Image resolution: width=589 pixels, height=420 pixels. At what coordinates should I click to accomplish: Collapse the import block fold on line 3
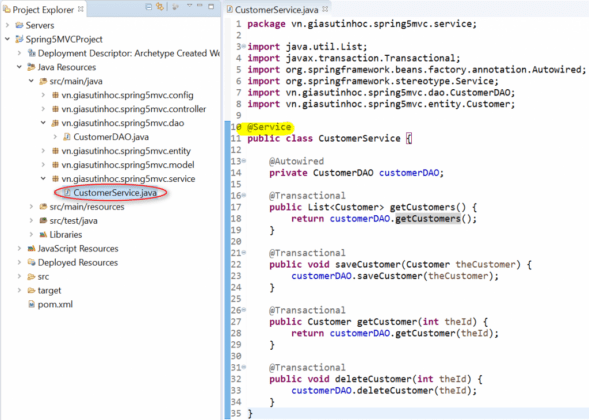point(244,46)
